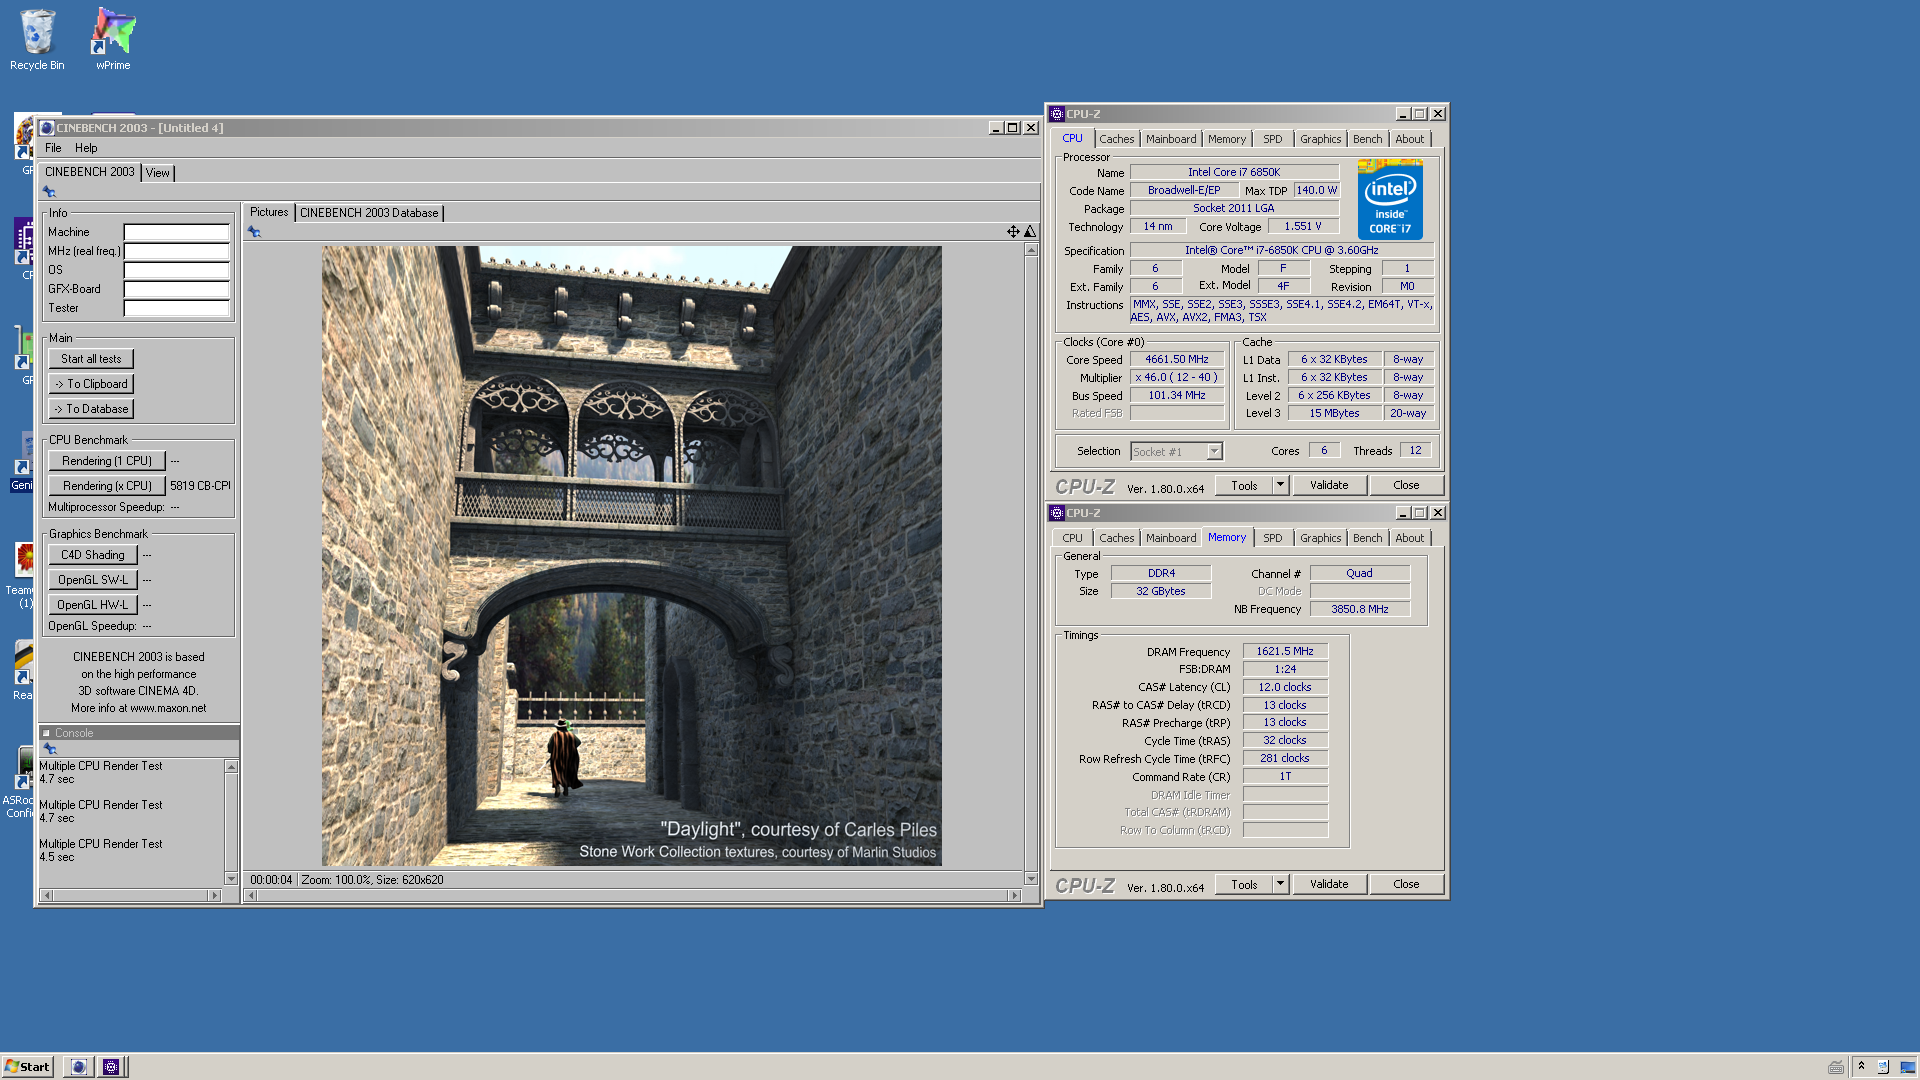This screenshot has height=1080, width=1920.
Task: Open the File menu in CINEBENCH
Action: (53, 148)
